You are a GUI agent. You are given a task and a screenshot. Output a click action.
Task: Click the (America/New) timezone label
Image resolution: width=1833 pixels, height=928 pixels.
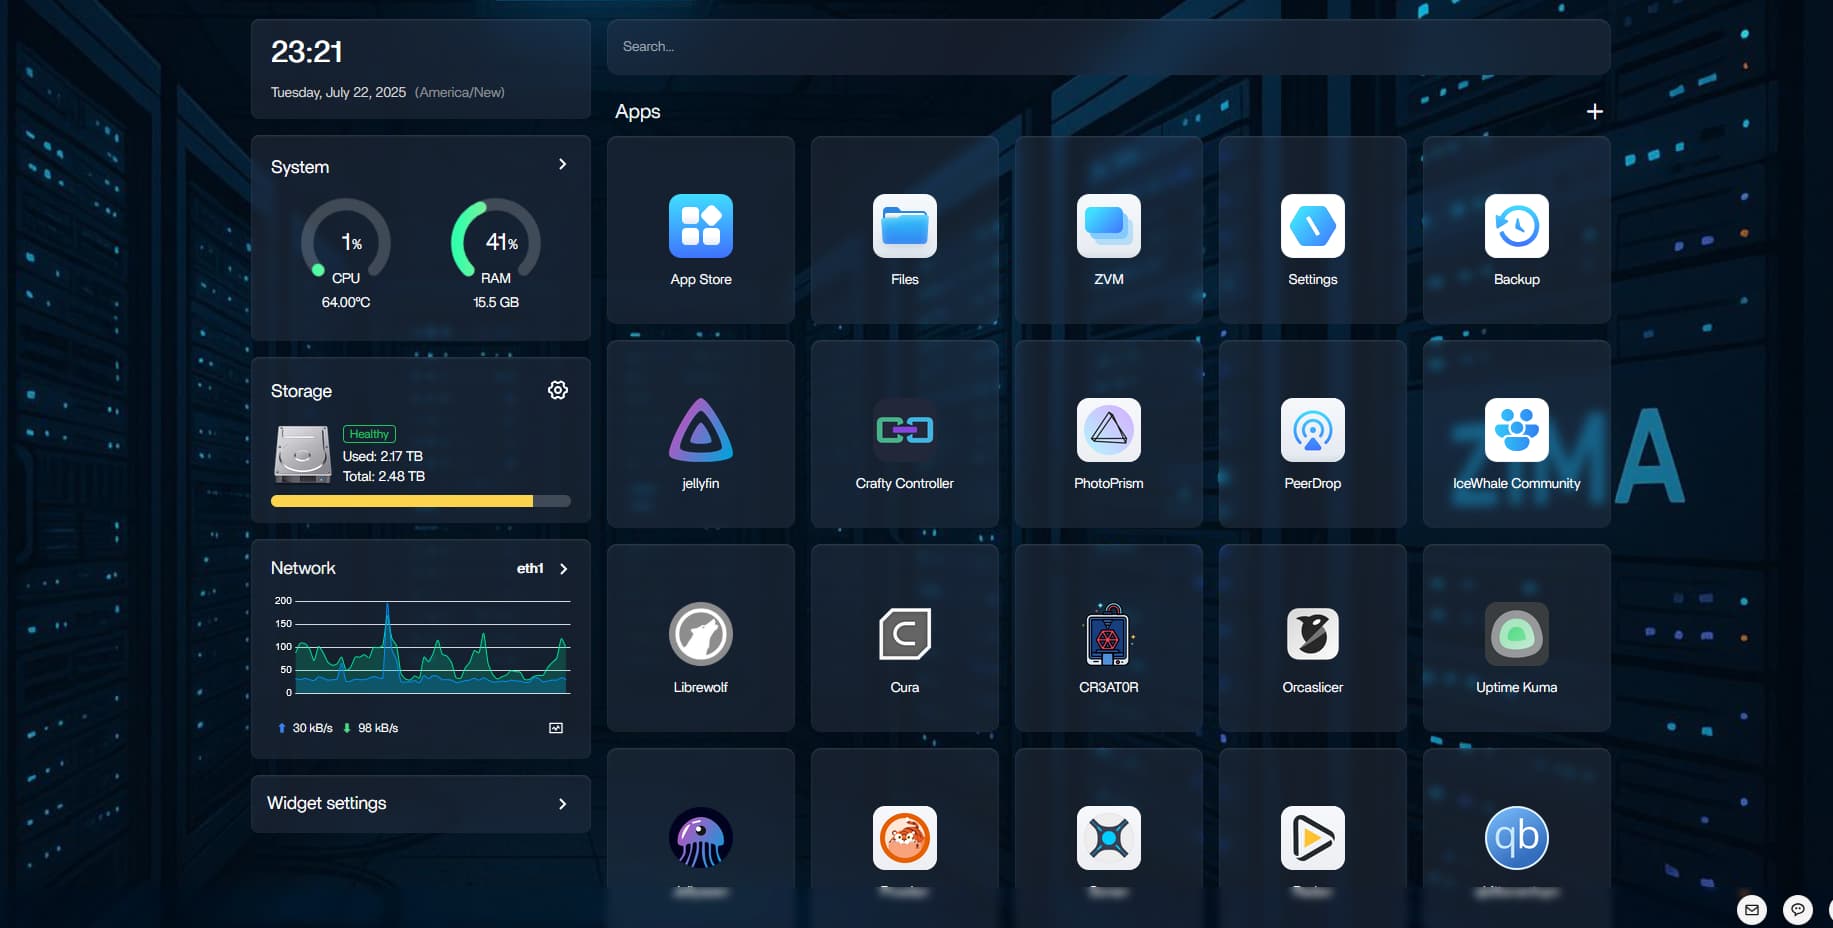click(x=460, y=92)
